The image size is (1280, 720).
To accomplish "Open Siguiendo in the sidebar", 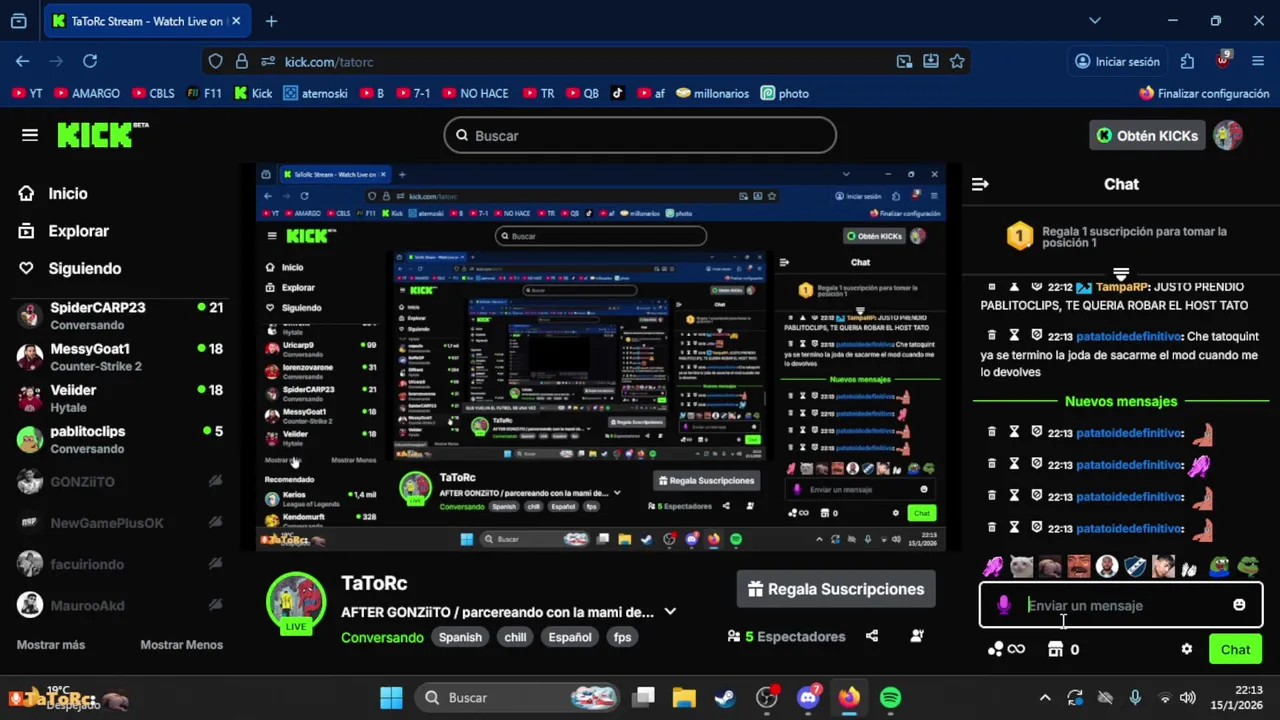I will point(70,268).
